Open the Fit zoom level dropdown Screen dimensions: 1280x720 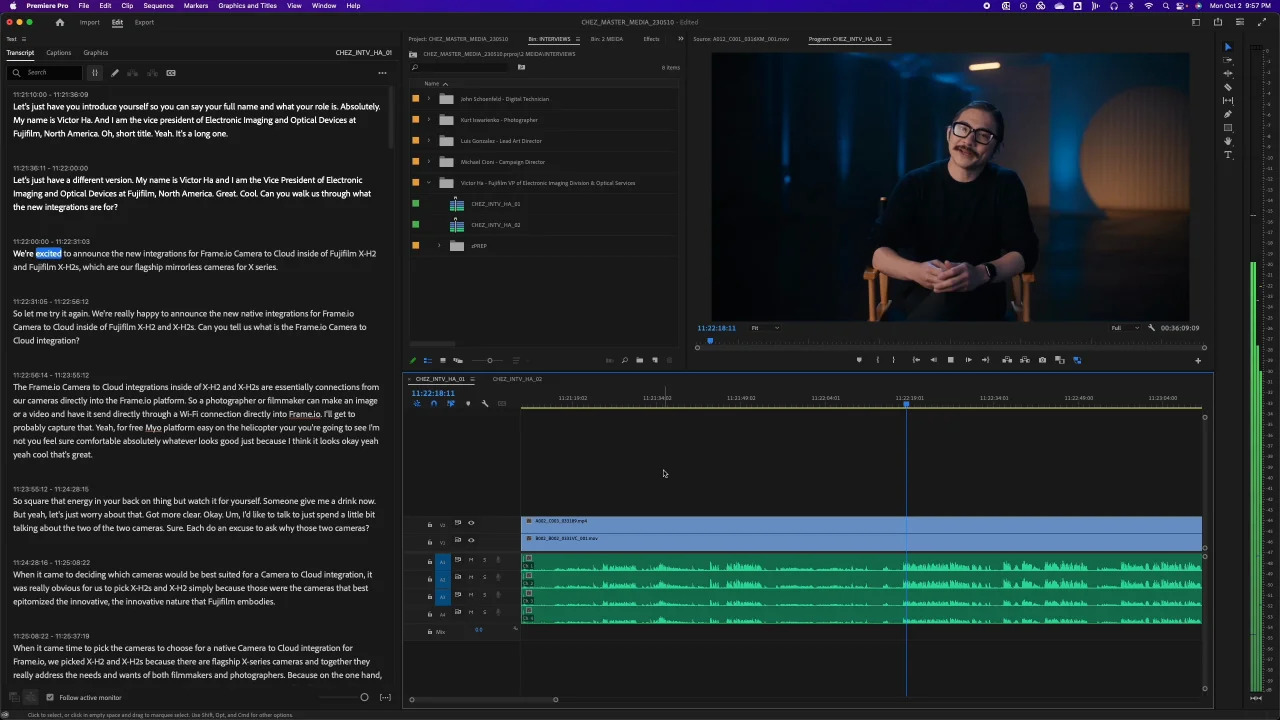pyautogui.click(x=765, y=328)
